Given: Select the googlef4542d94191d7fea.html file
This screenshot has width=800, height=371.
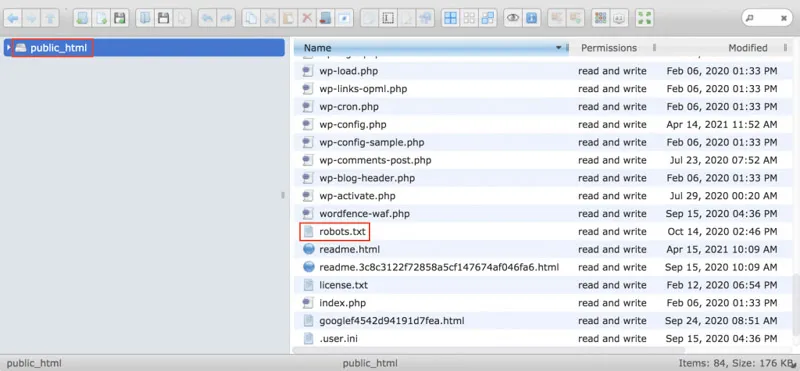Looking at the screenshot, I should [542, 321].
